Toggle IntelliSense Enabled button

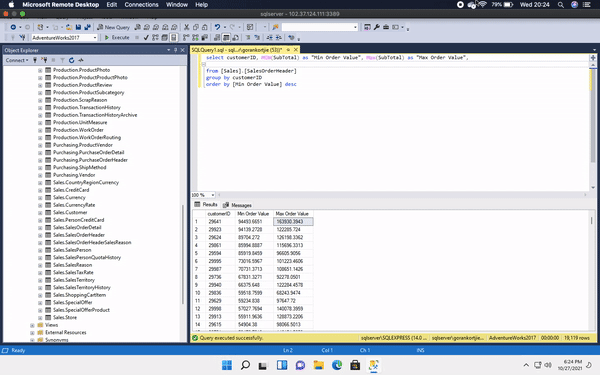tap(174, 38)
